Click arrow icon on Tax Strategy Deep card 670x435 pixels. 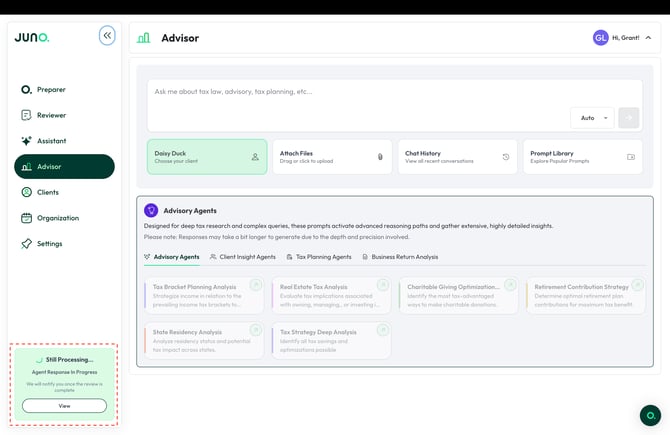pos(383,330)
